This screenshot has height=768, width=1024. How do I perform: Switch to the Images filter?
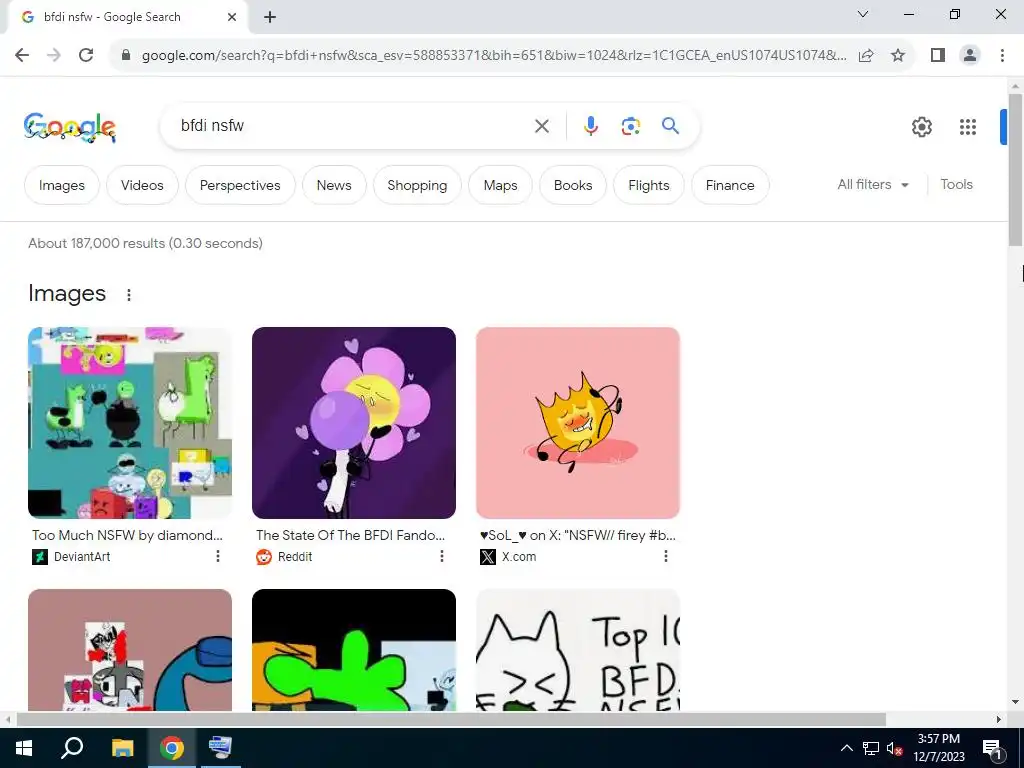click(x=61, y=185)
